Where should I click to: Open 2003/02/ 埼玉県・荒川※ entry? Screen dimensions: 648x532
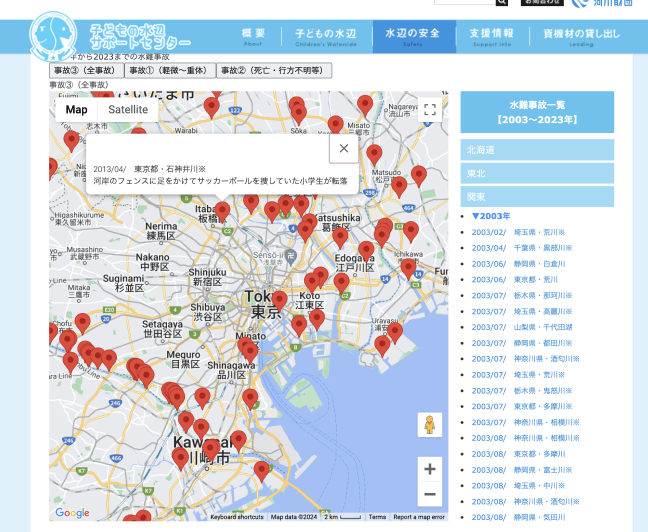(518, 232)
